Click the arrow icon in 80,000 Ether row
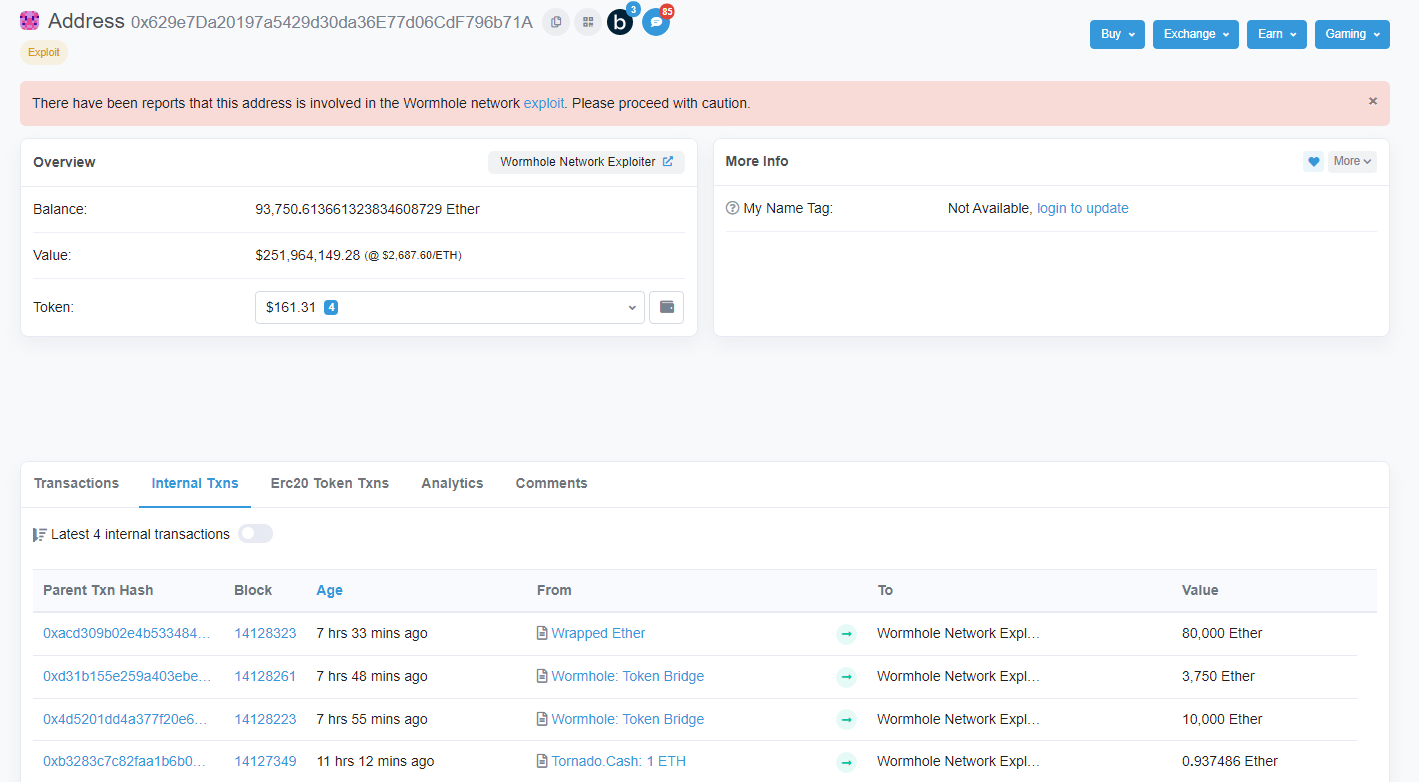 click(846, 634)
